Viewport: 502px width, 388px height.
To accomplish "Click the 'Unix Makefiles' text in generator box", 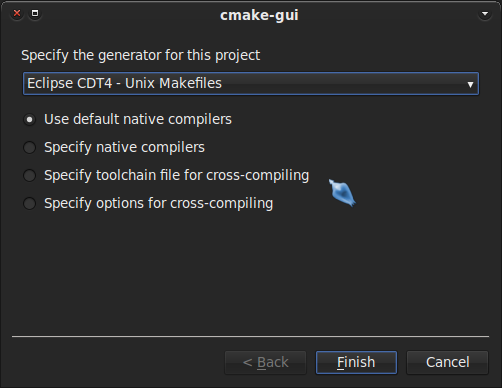I will click(173, 83).
